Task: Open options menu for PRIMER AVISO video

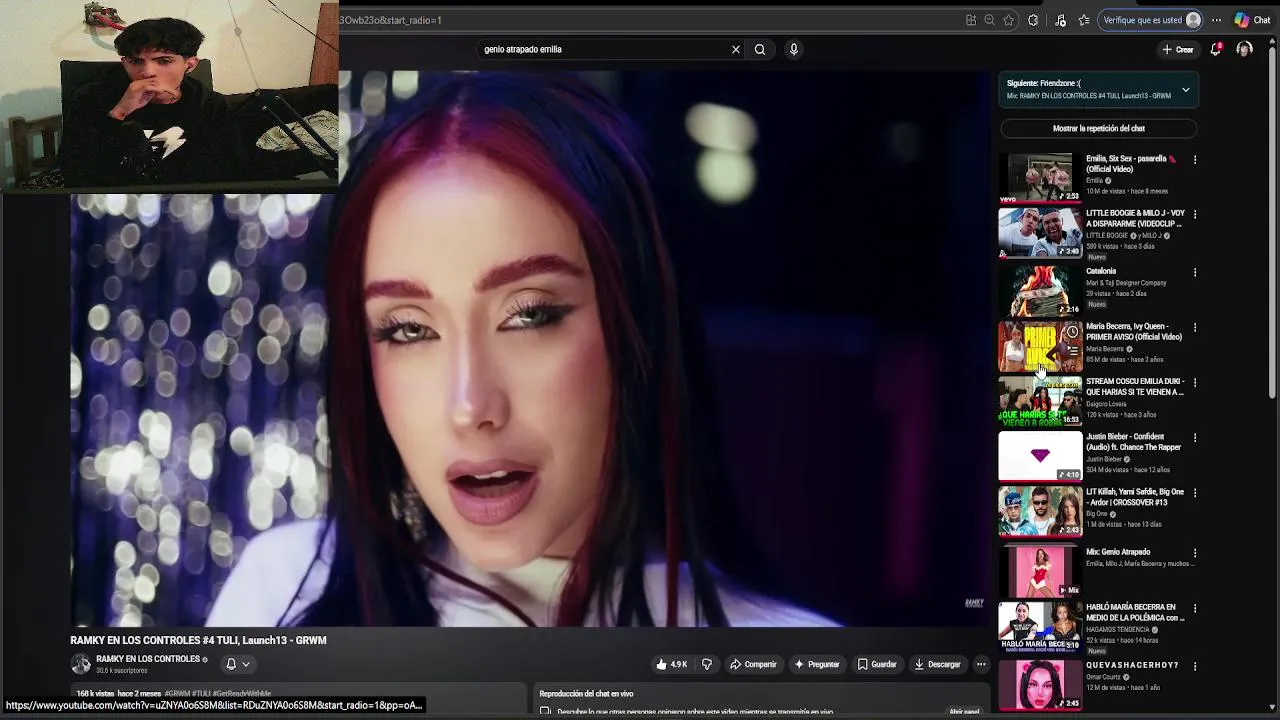Action: pos(1194,328)
